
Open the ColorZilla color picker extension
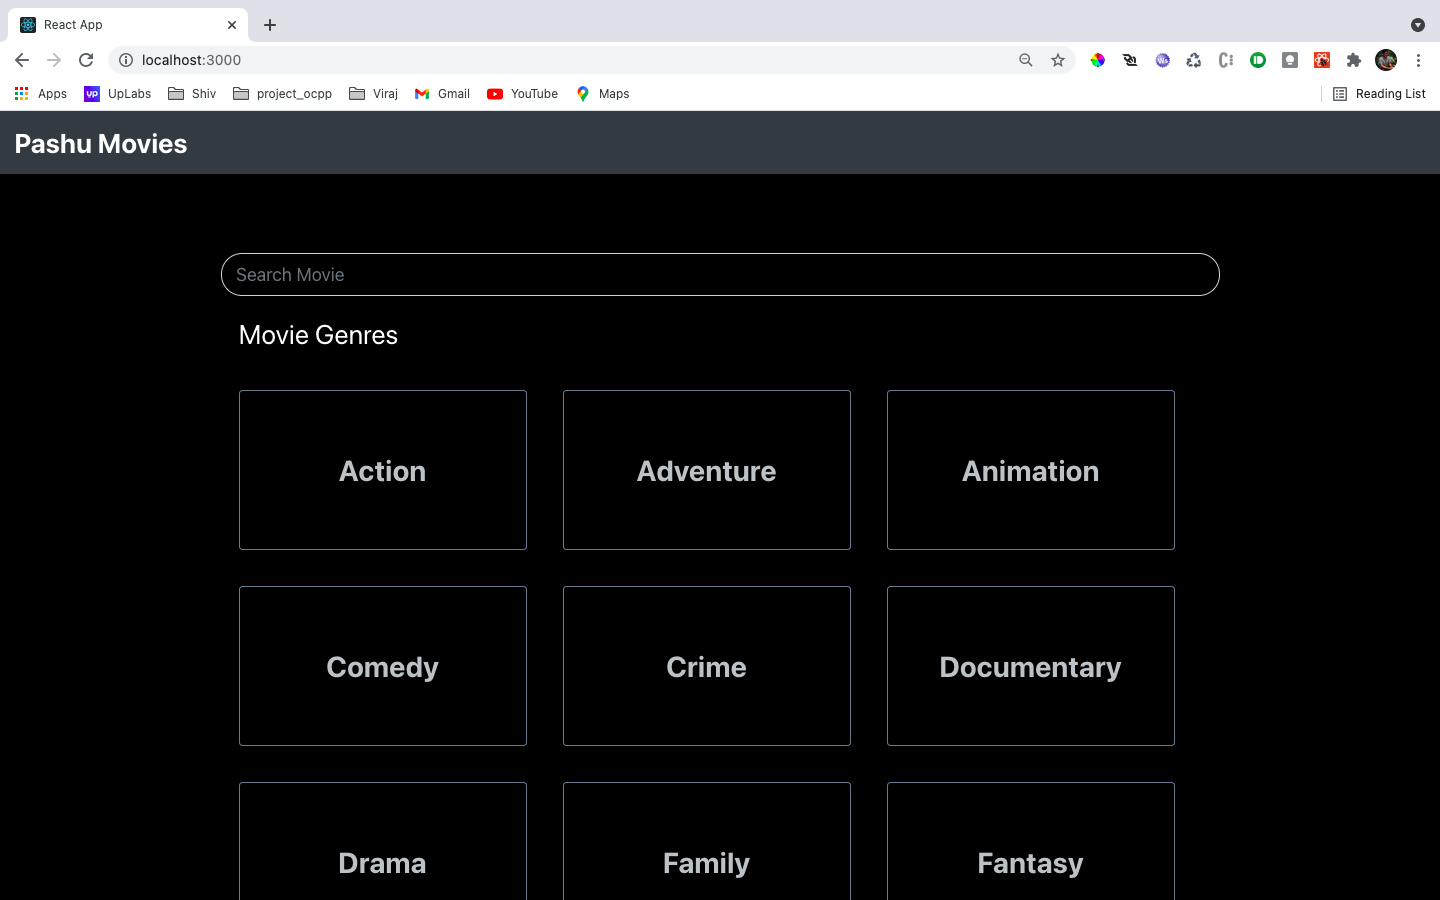(x=1097, y=60)
